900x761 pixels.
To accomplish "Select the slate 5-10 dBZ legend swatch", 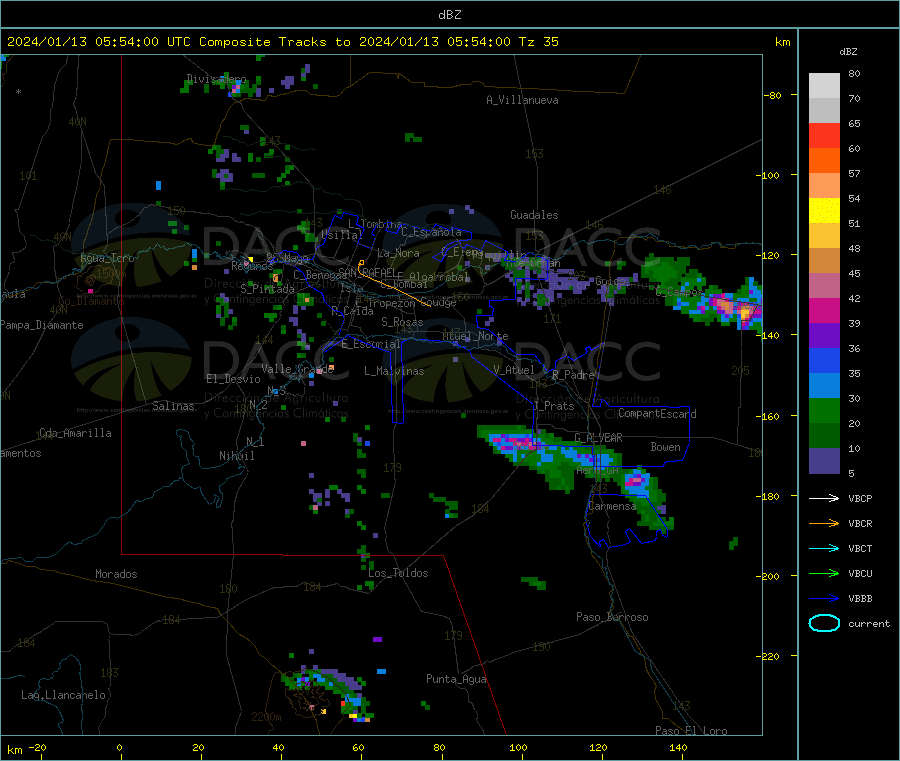I will pos(824,461).
